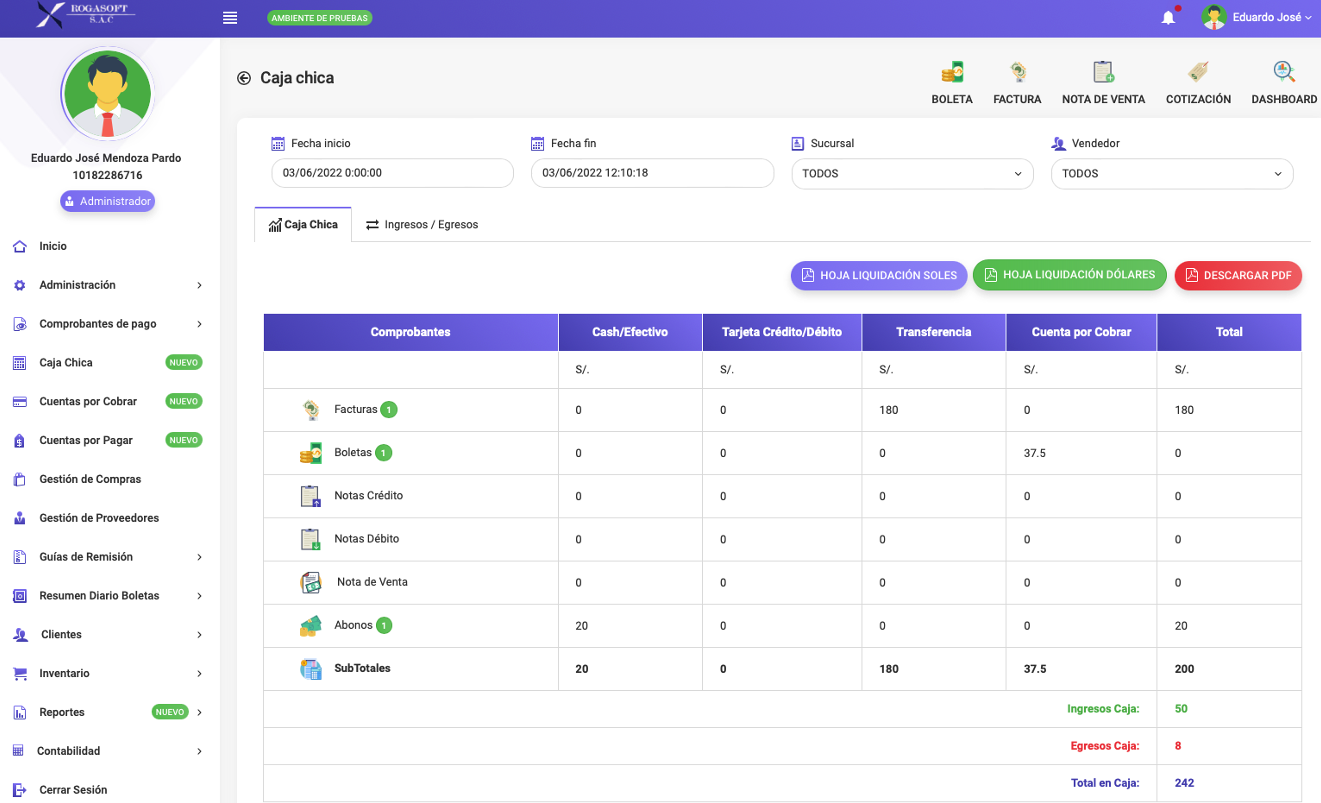Open the Vendedor dropdown
Viewport: 1321px width, 803px height.
[1171, 174]
